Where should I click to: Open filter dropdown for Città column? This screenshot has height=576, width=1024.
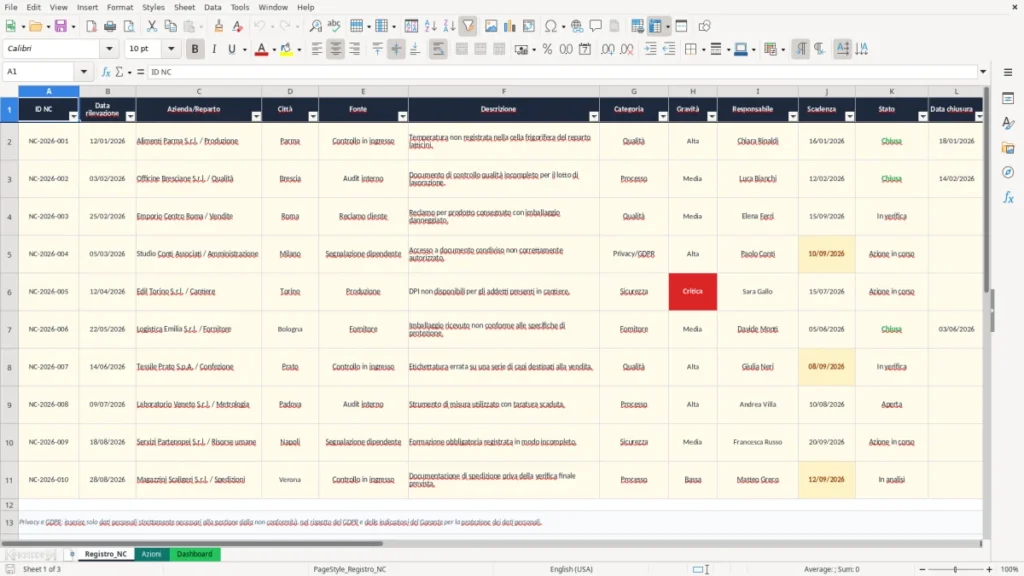[313, 116]
